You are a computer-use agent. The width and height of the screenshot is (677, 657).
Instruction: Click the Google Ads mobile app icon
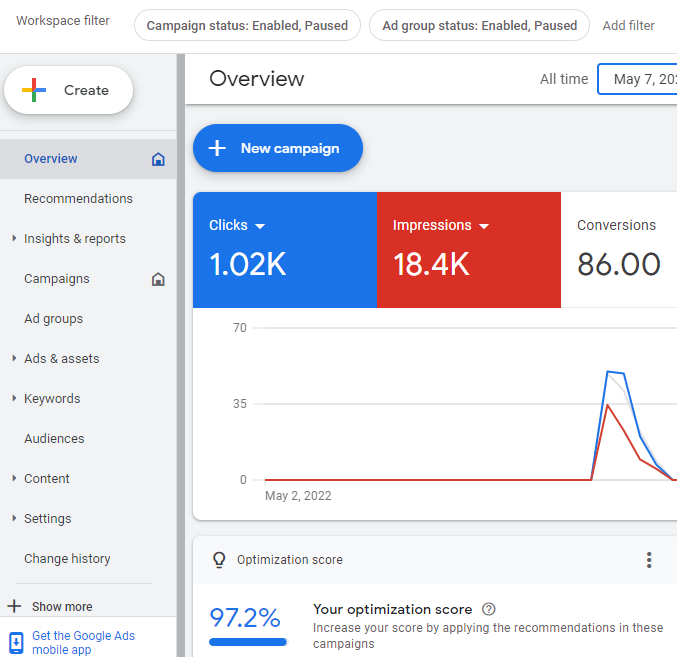coord(16,642)
